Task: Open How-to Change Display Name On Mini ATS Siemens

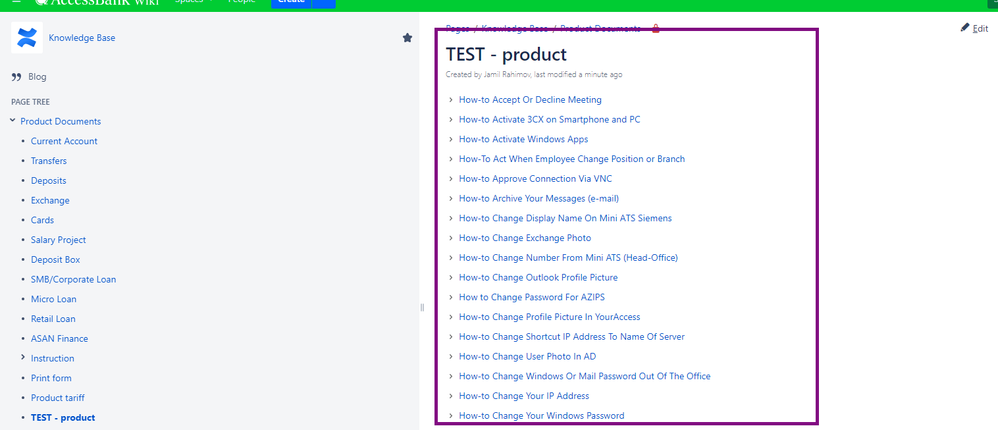Action: point(565,218)
